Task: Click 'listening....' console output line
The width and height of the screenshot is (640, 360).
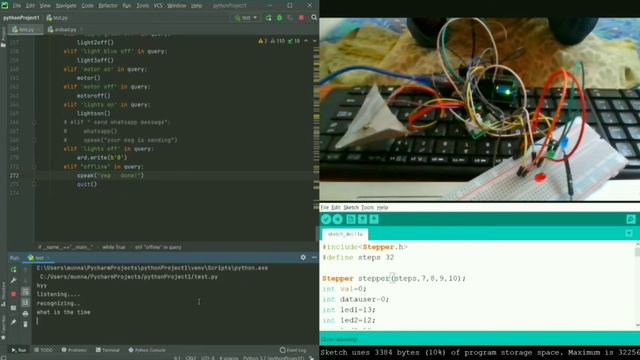Action: pyautogui.click(x=58, y=294)
